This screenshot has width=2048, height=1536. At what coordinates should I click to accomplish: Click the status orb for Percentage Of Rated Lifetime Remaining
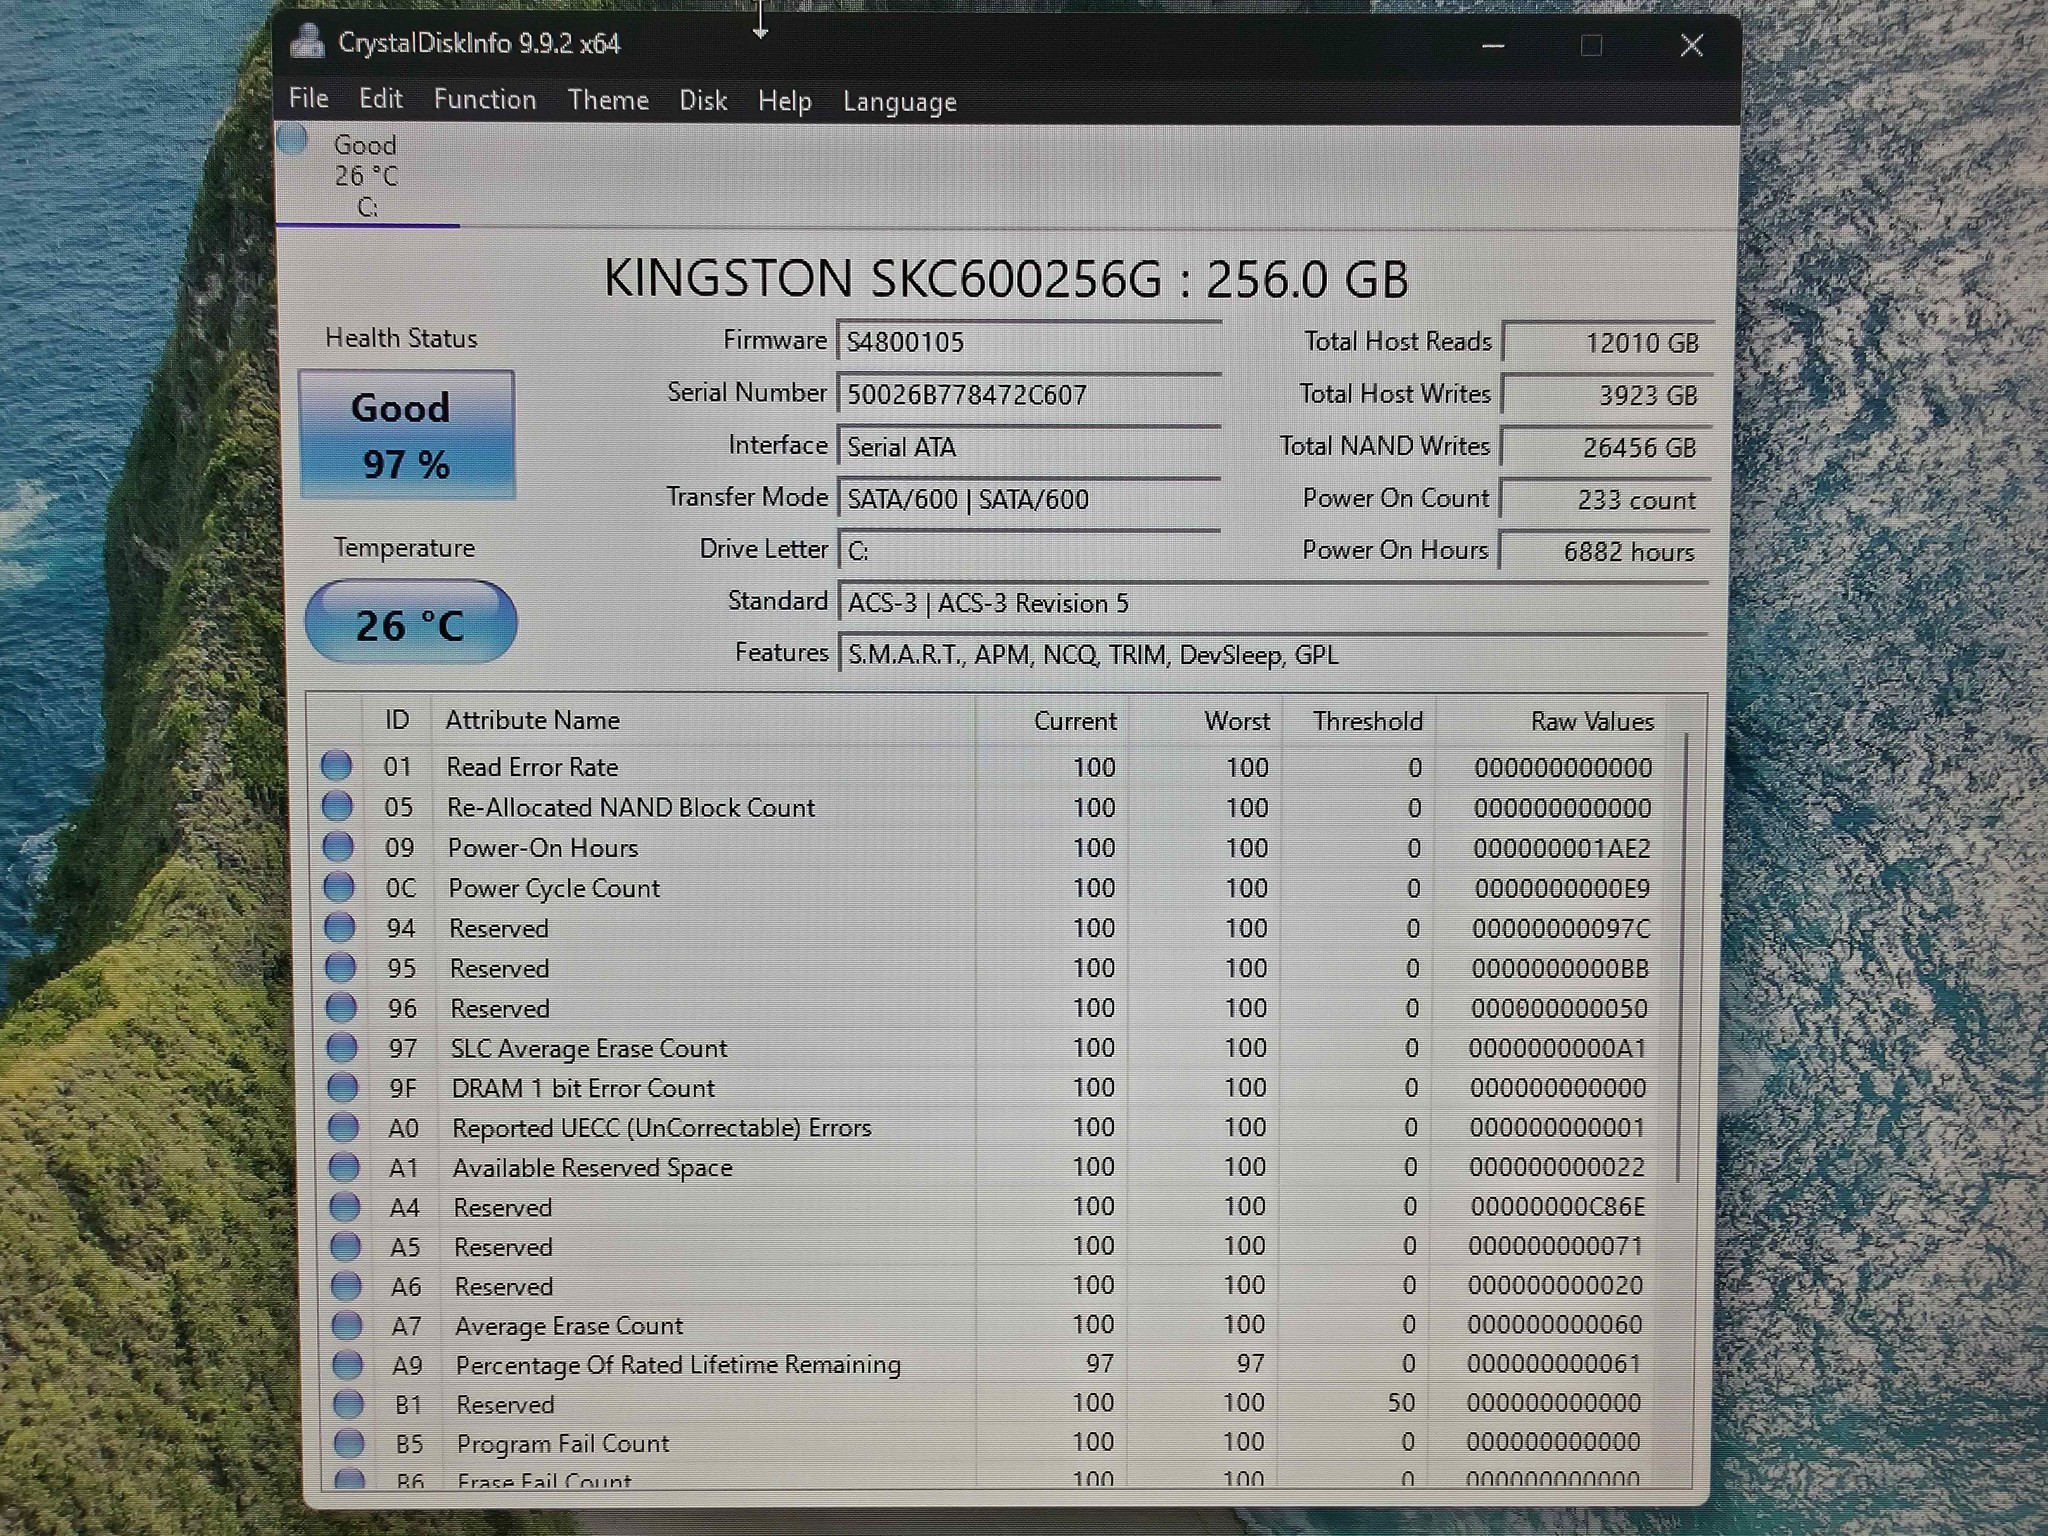(x=348, y=1364)
